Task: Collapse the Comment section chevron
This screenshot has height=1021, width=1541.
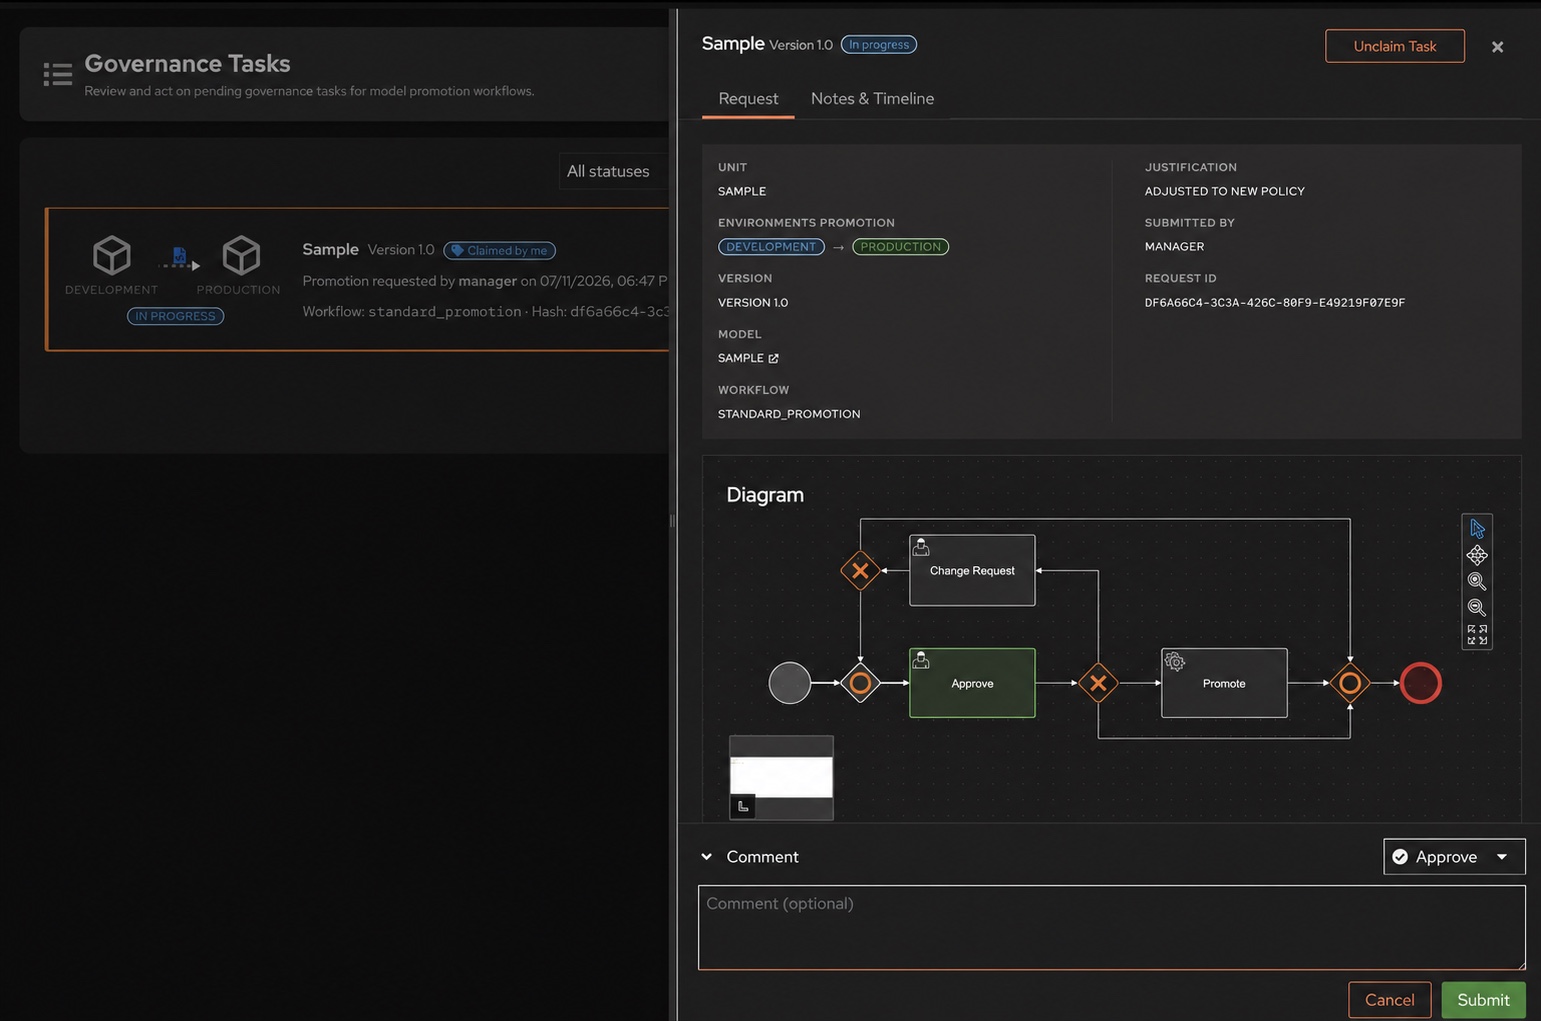Action: tap(707, 857)
